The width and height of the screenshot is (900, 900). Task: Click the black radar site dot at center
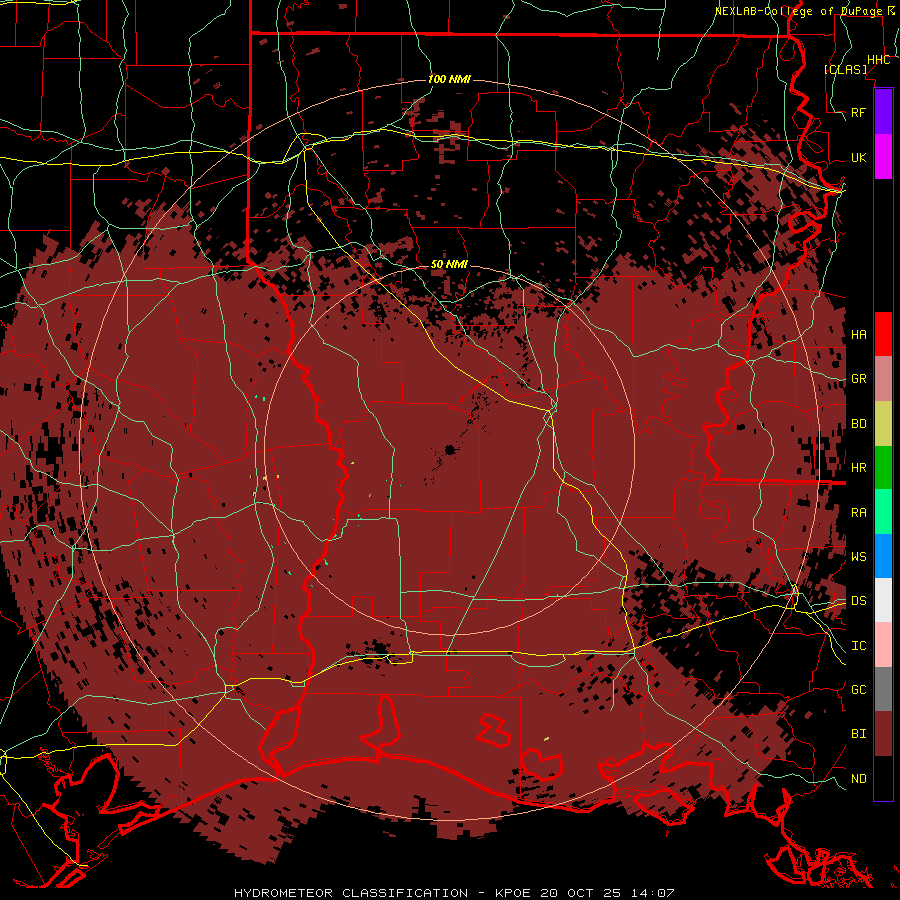450,449
